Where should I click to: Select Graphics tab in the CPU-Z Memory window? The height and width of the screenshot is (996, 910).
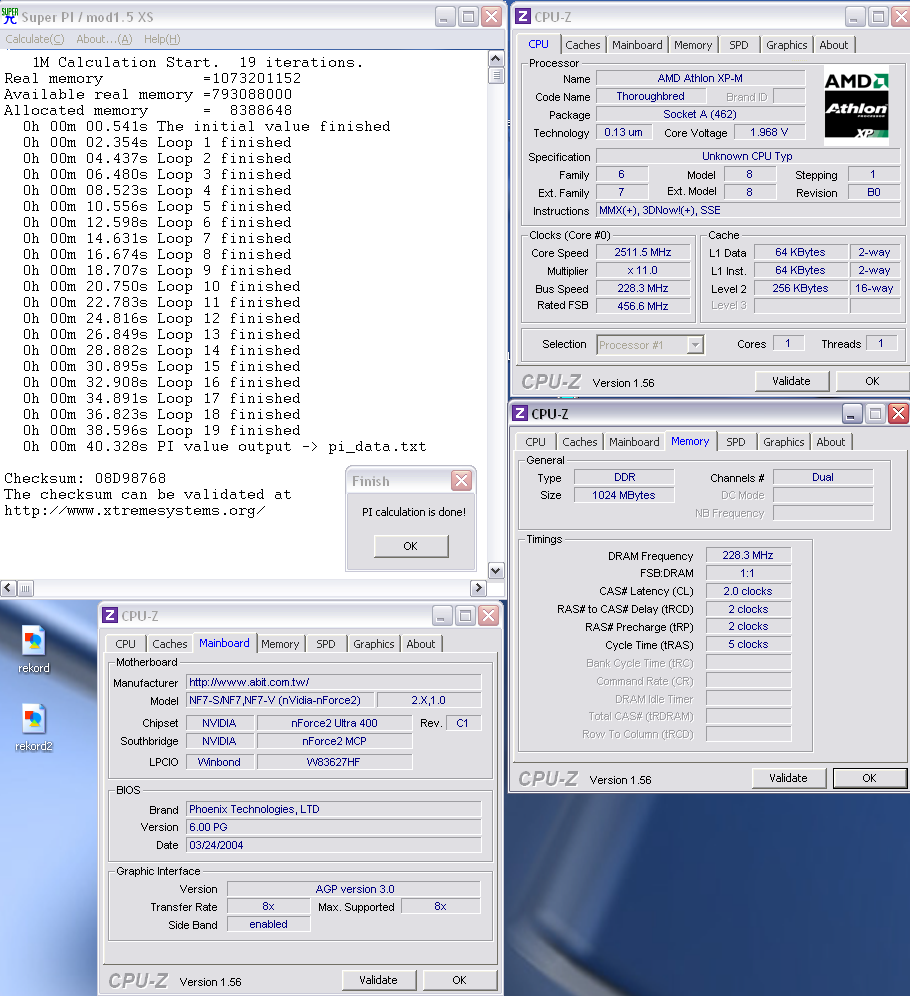click(783, 442)
